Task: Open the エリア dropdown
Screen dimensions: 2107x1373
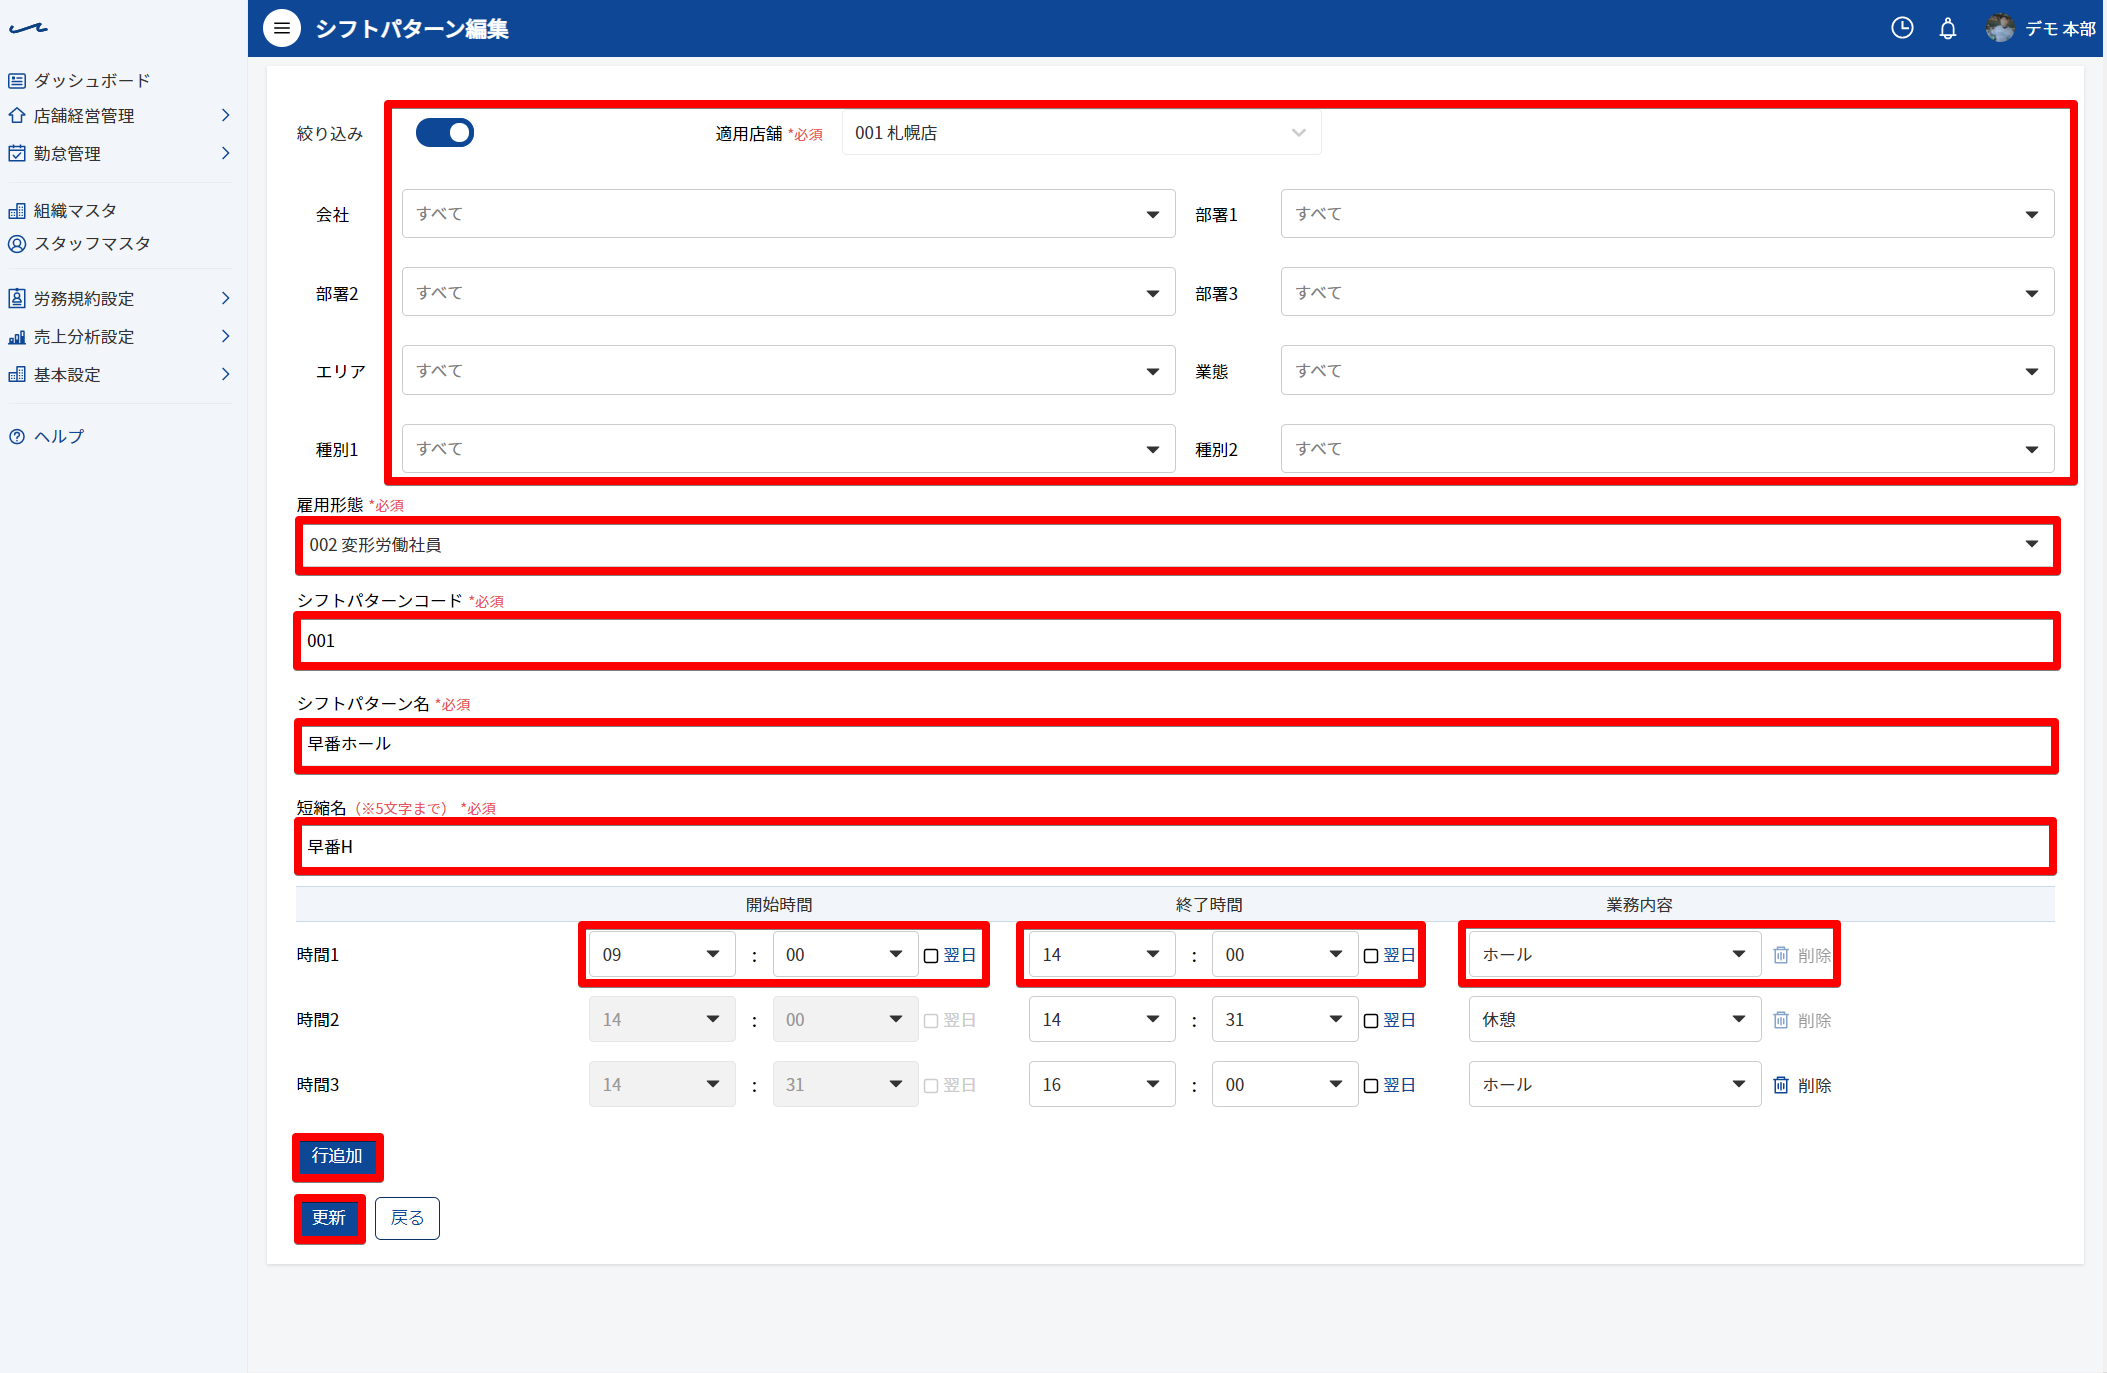Action: point(788,370)
